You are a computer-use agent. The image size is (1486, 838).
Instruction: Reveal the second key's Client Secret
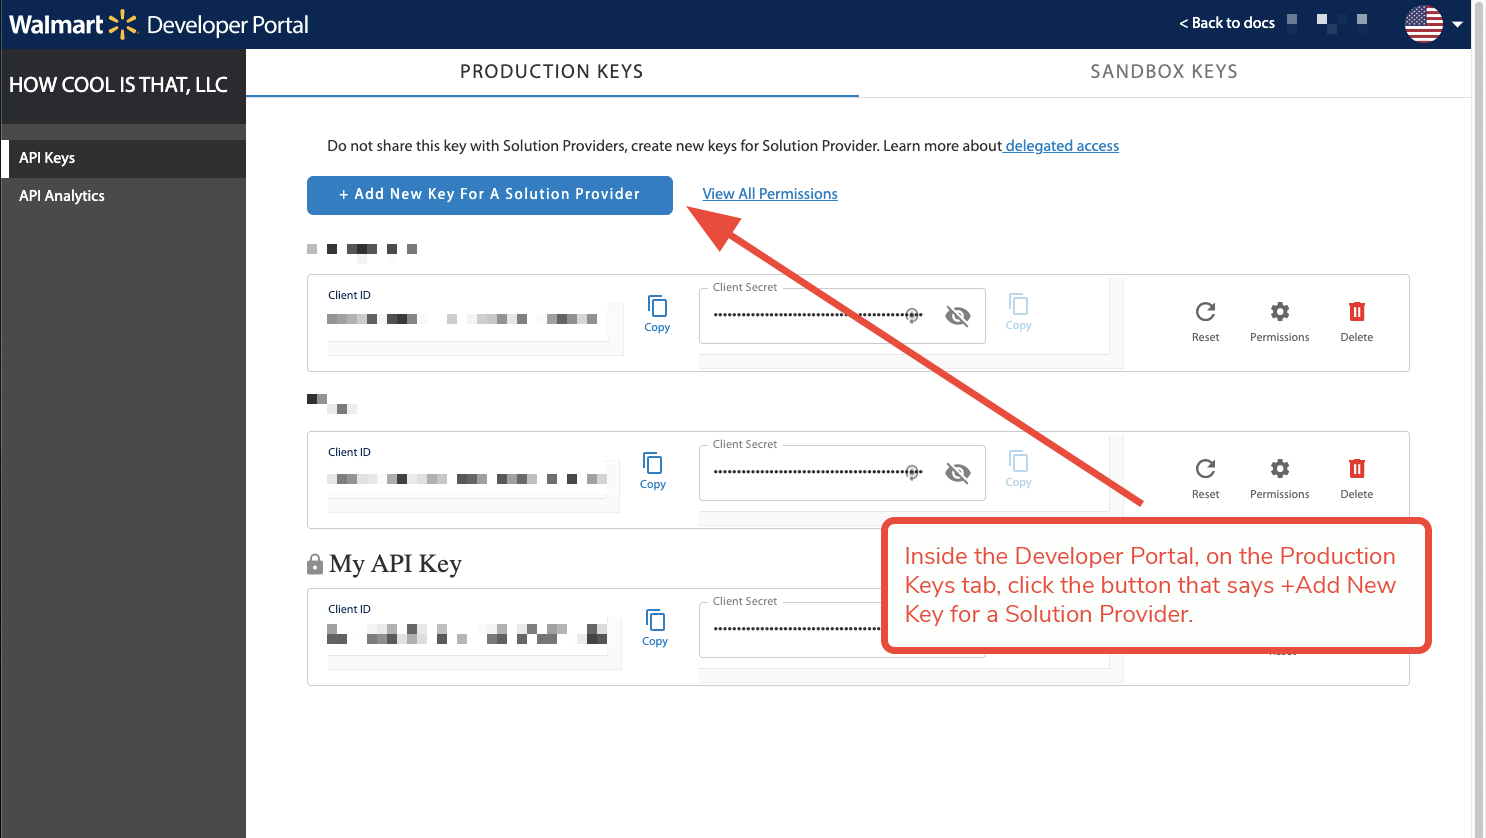[x=957, y=473]
